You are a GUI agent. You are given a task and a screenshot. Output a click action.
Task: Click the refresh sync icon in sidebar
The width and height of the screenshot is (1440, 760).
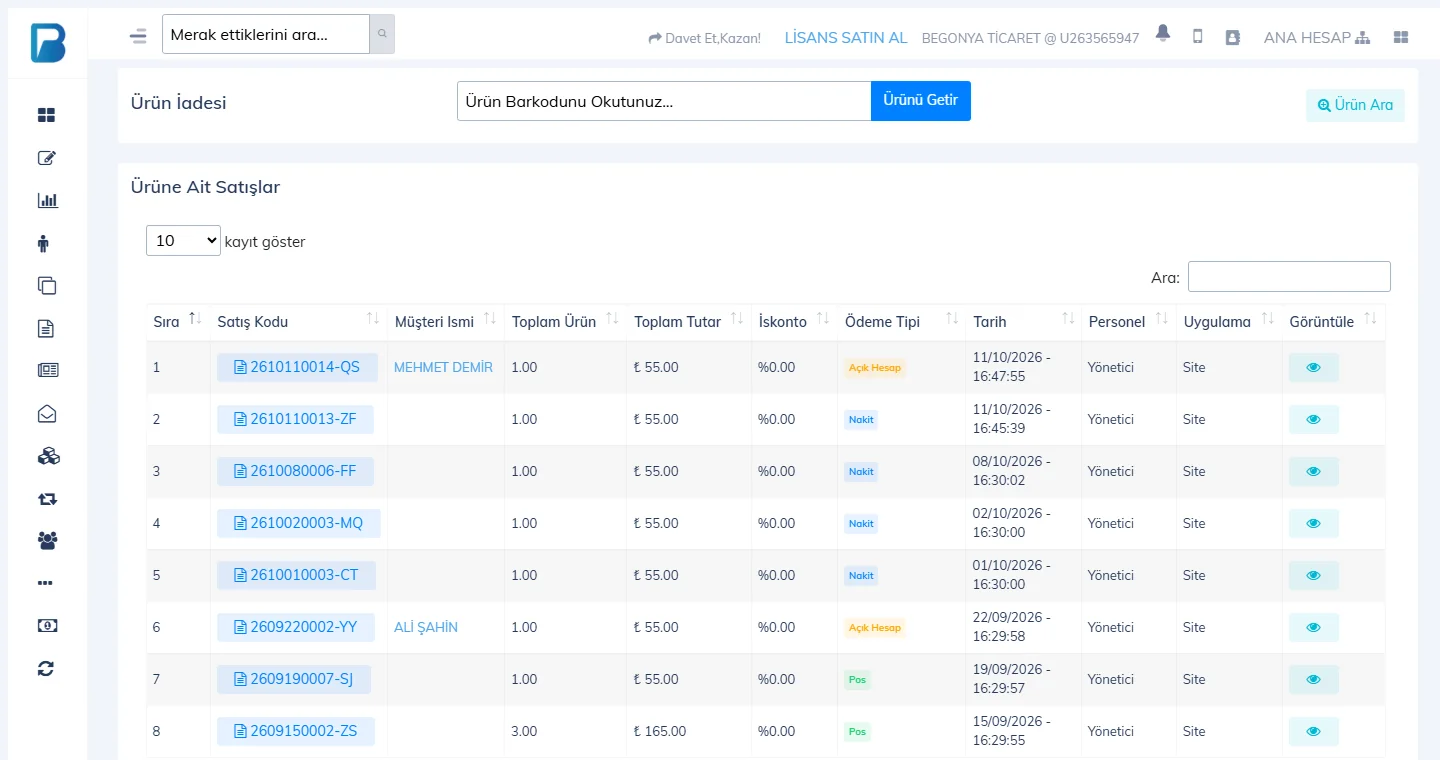tap(46, 668)
